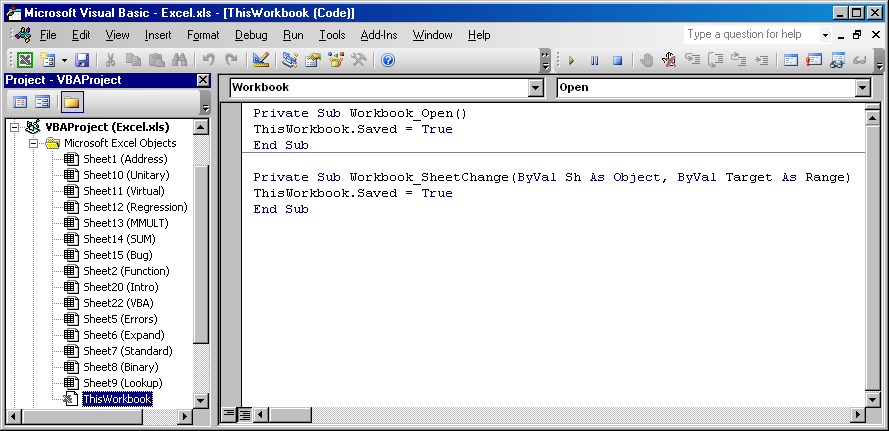Viewport: 889px width, 431px height.
Task: Clear all breakpoints icon
Action: point(670,60)
